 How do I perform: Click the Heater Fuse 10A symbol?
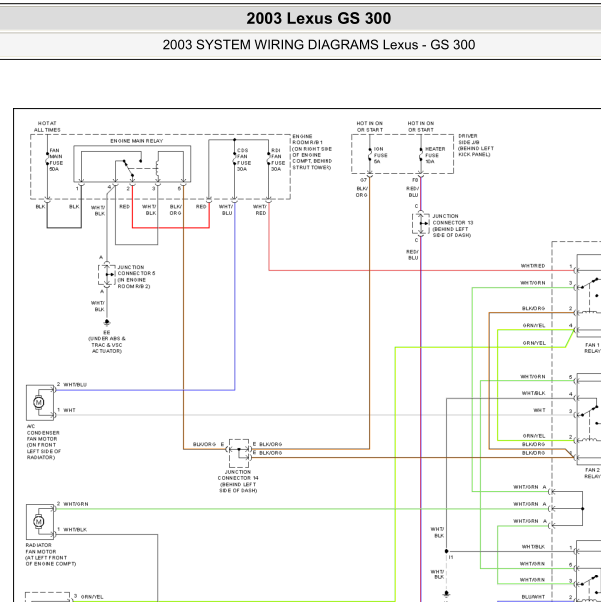tap(421, 155)
